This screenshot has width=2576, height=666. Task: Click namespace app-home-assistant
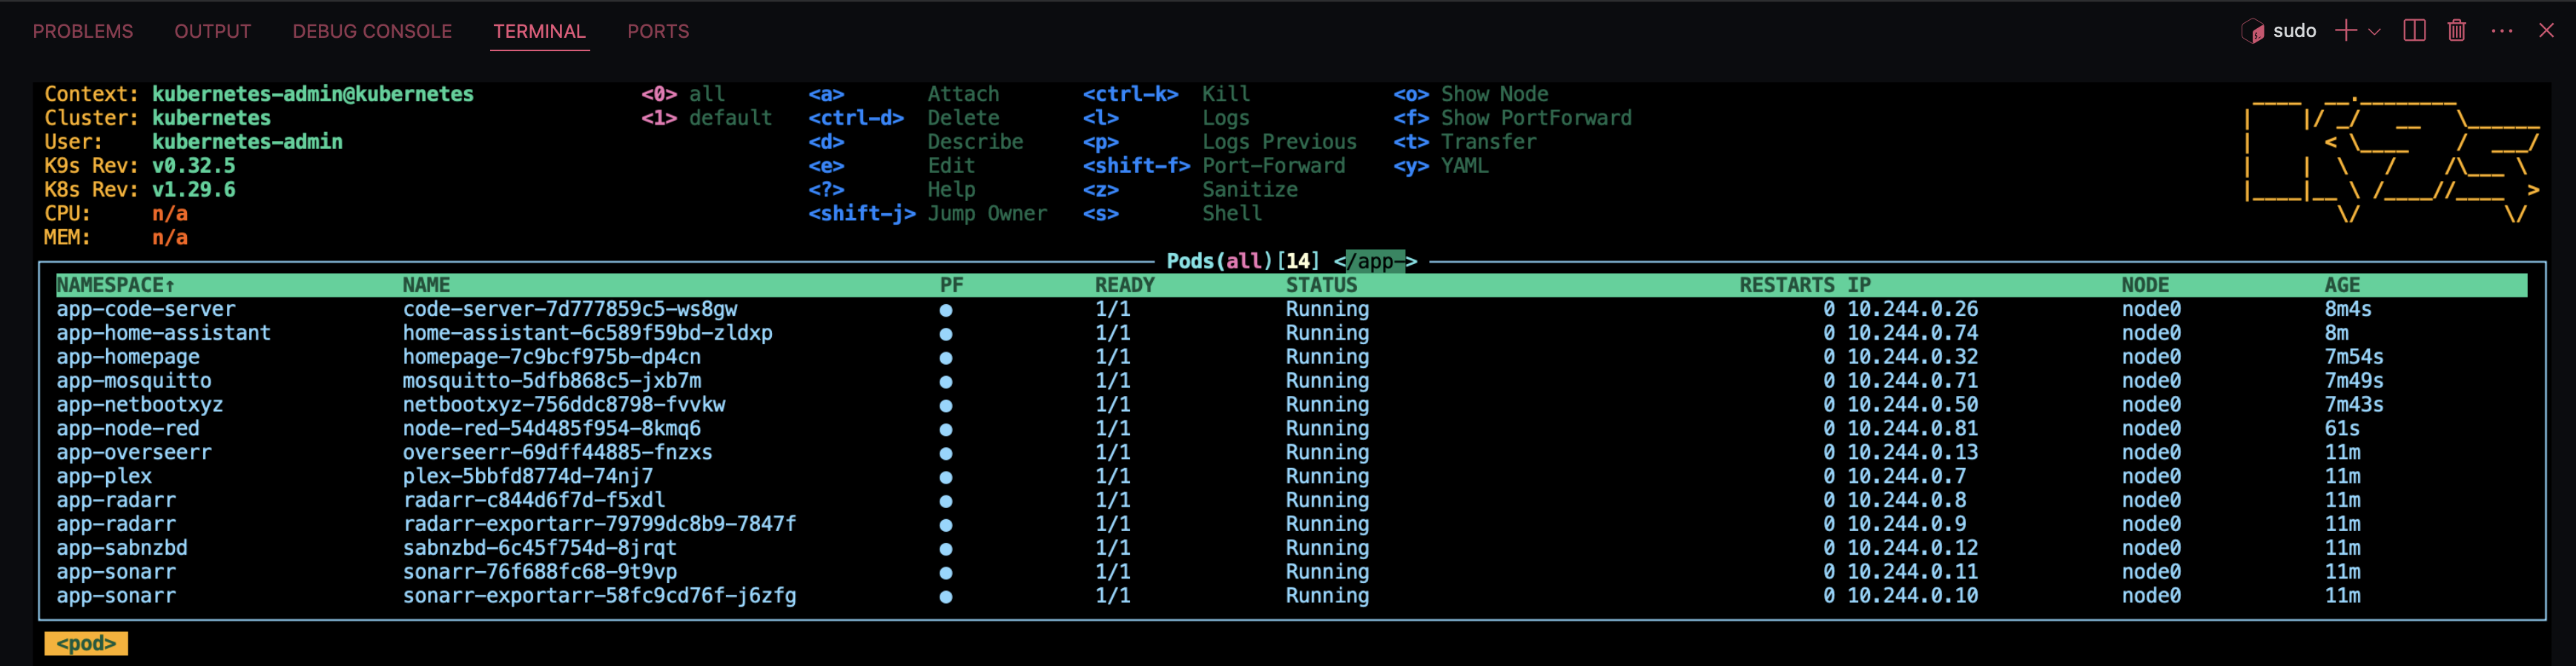coord(163,333)
